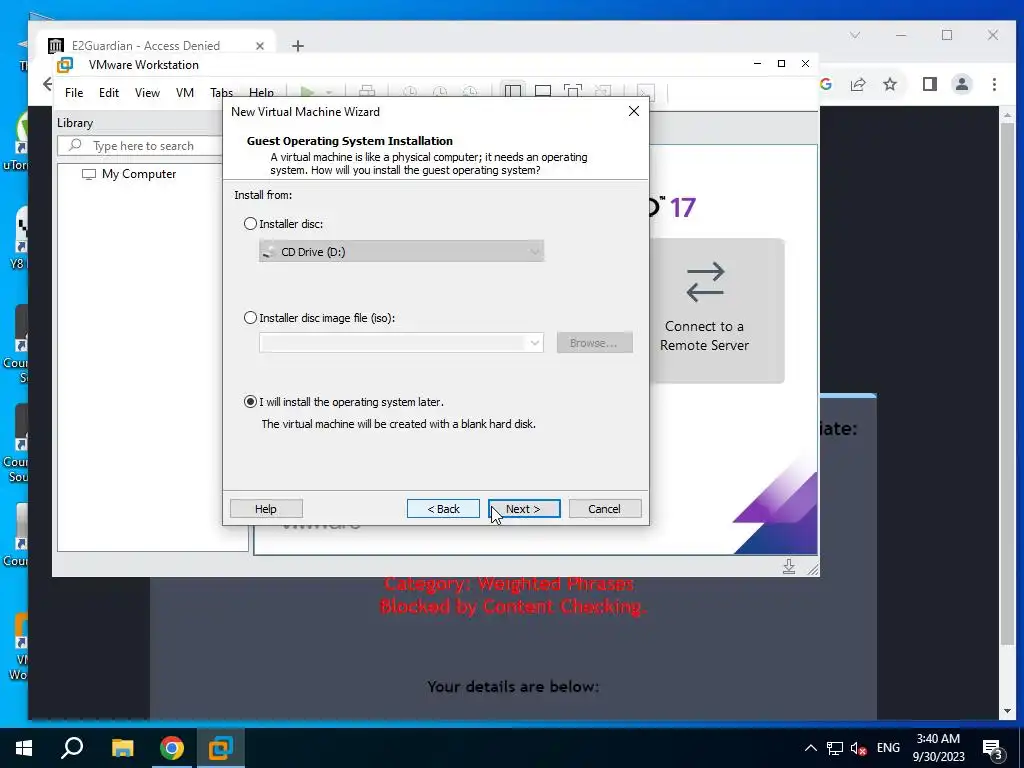This screenshot has width=1024, height=768.
Task: Cancel the New Virtual Machine Wizard
Action: coord(605,509)
